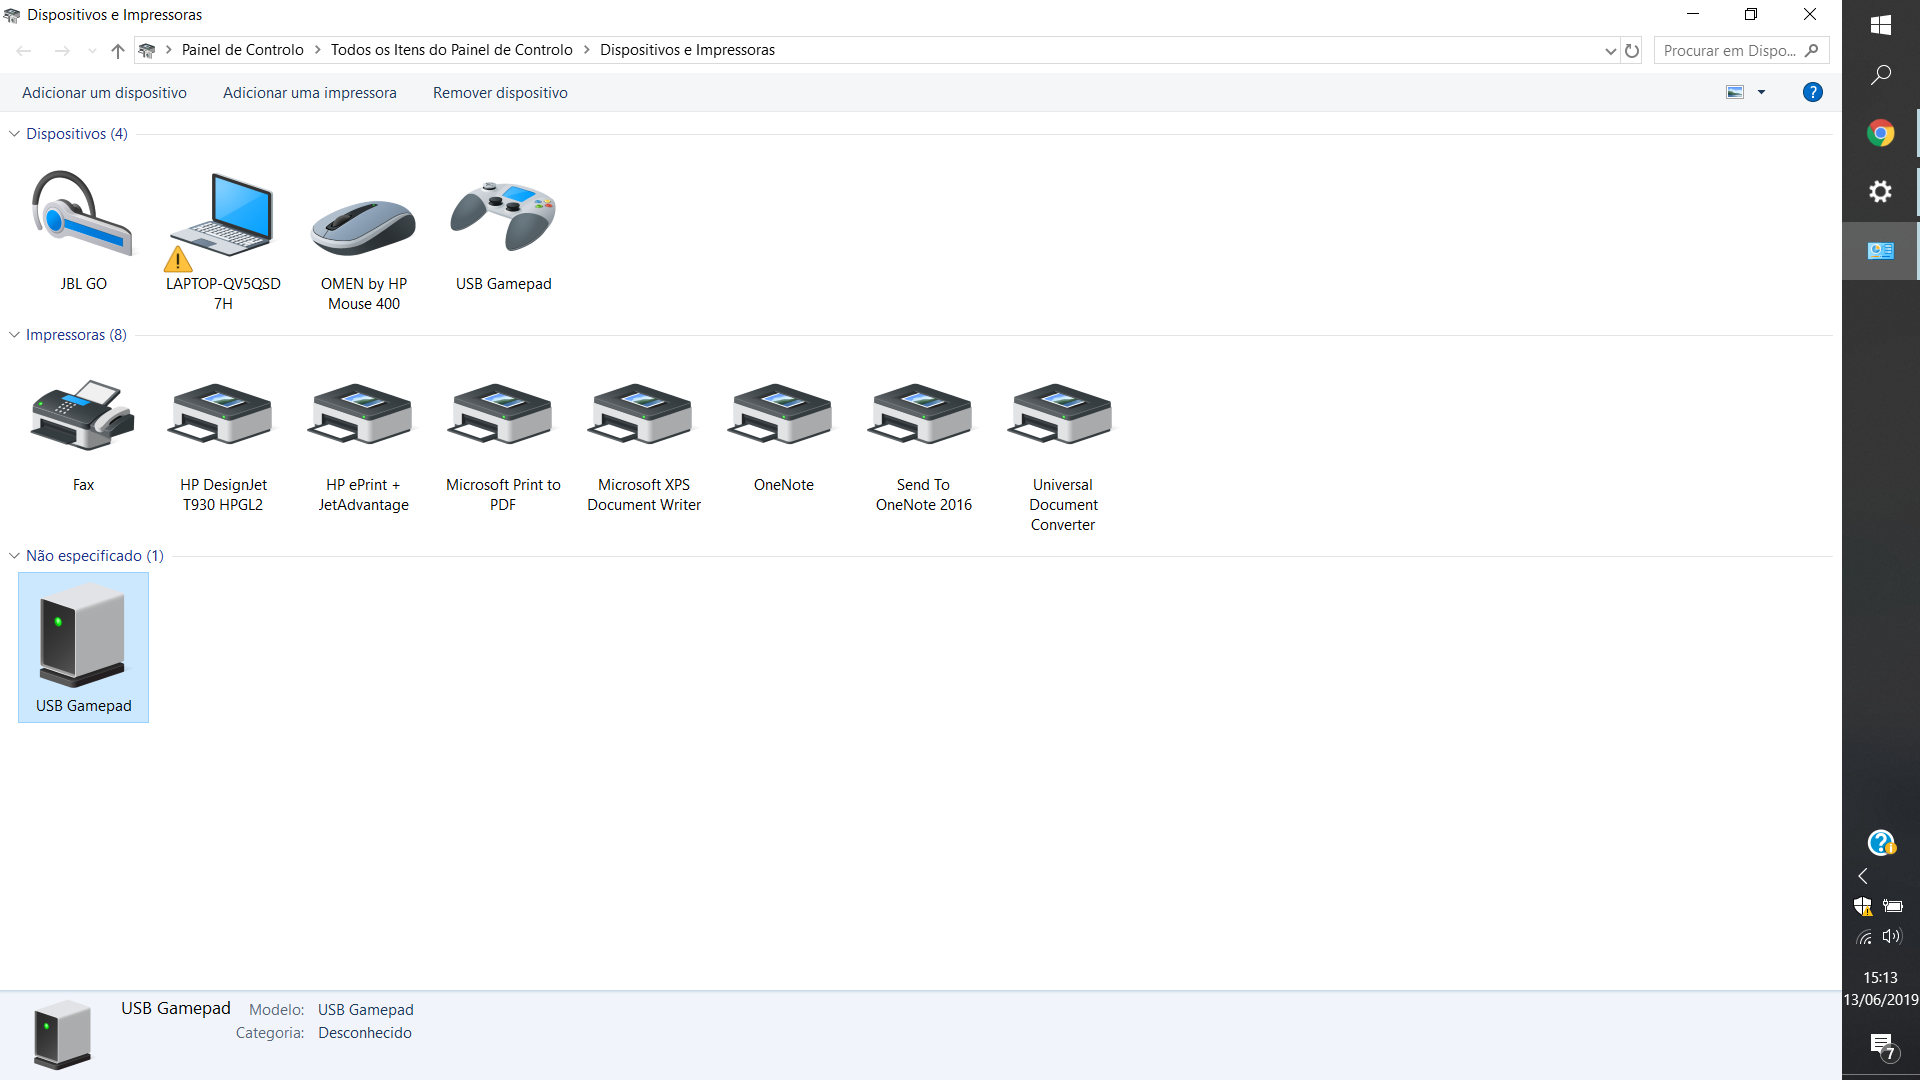Image resolution: width=1920 pixels, height=1080 pixels.
Task: Click the USB Gamepad icon in details pane
Action: [62, 1034]
